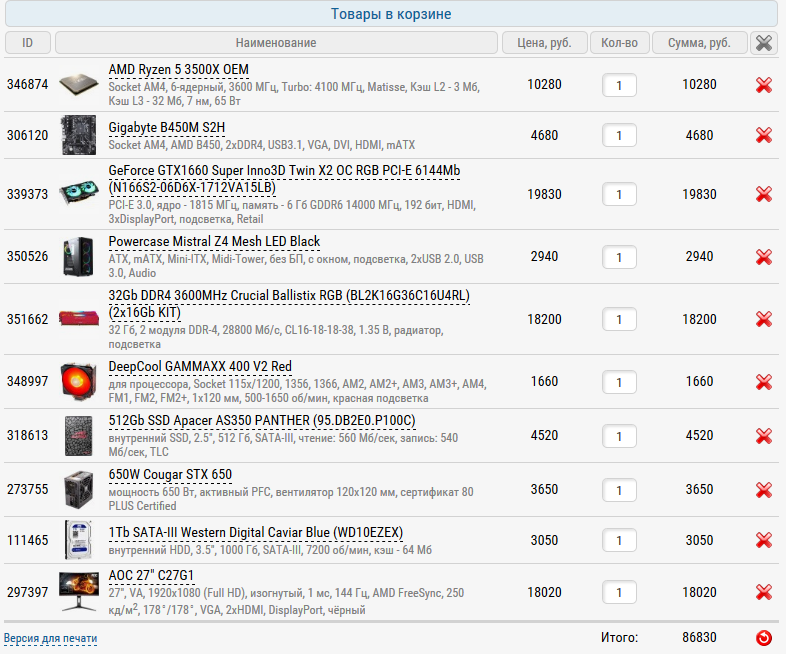Remove Gigabyte B450M S2H from cart
The width and height of the screenshot is (786, 654).
(x=763, y=135)
